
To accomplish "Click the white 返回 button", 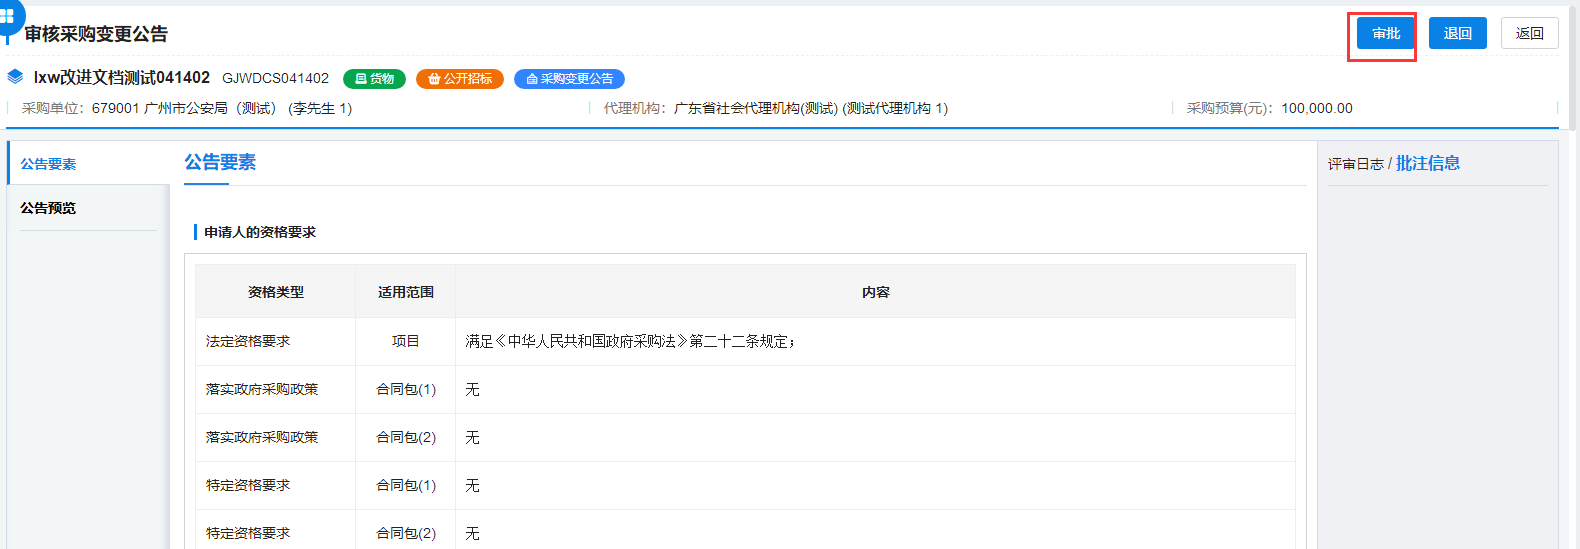I will coord(1529,33).
